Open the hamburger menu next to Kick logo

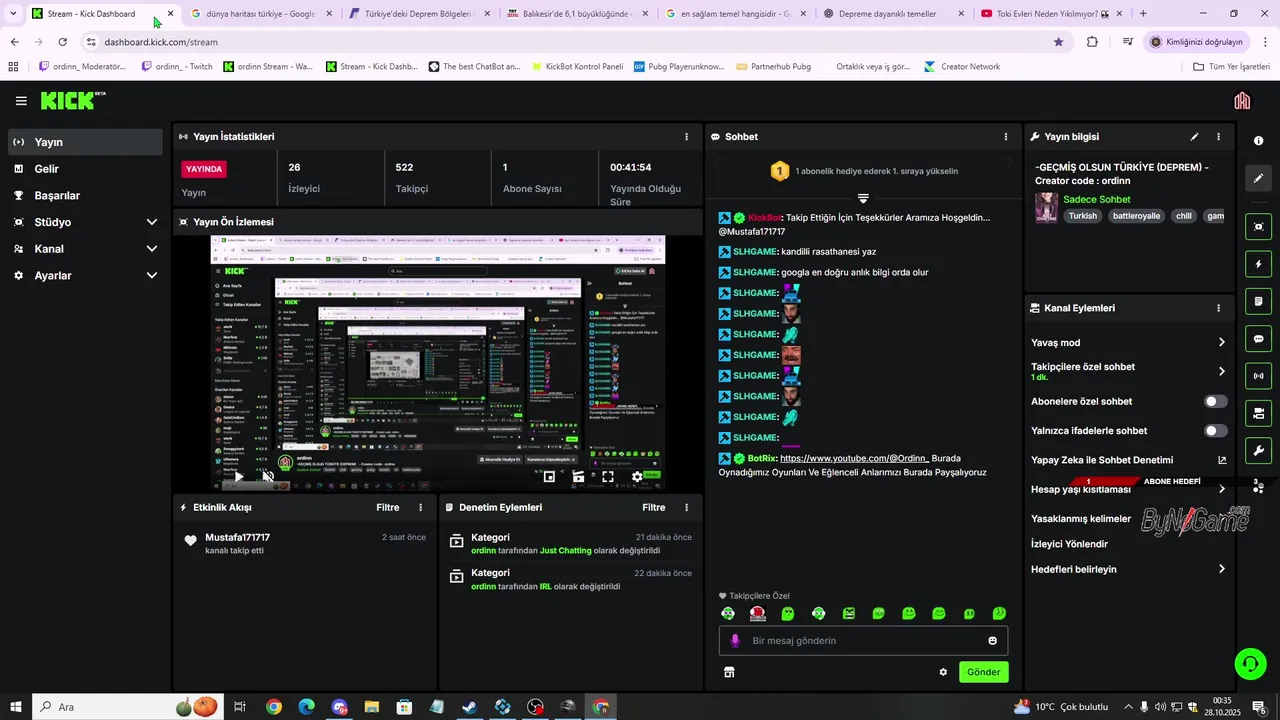coord(21,101)
